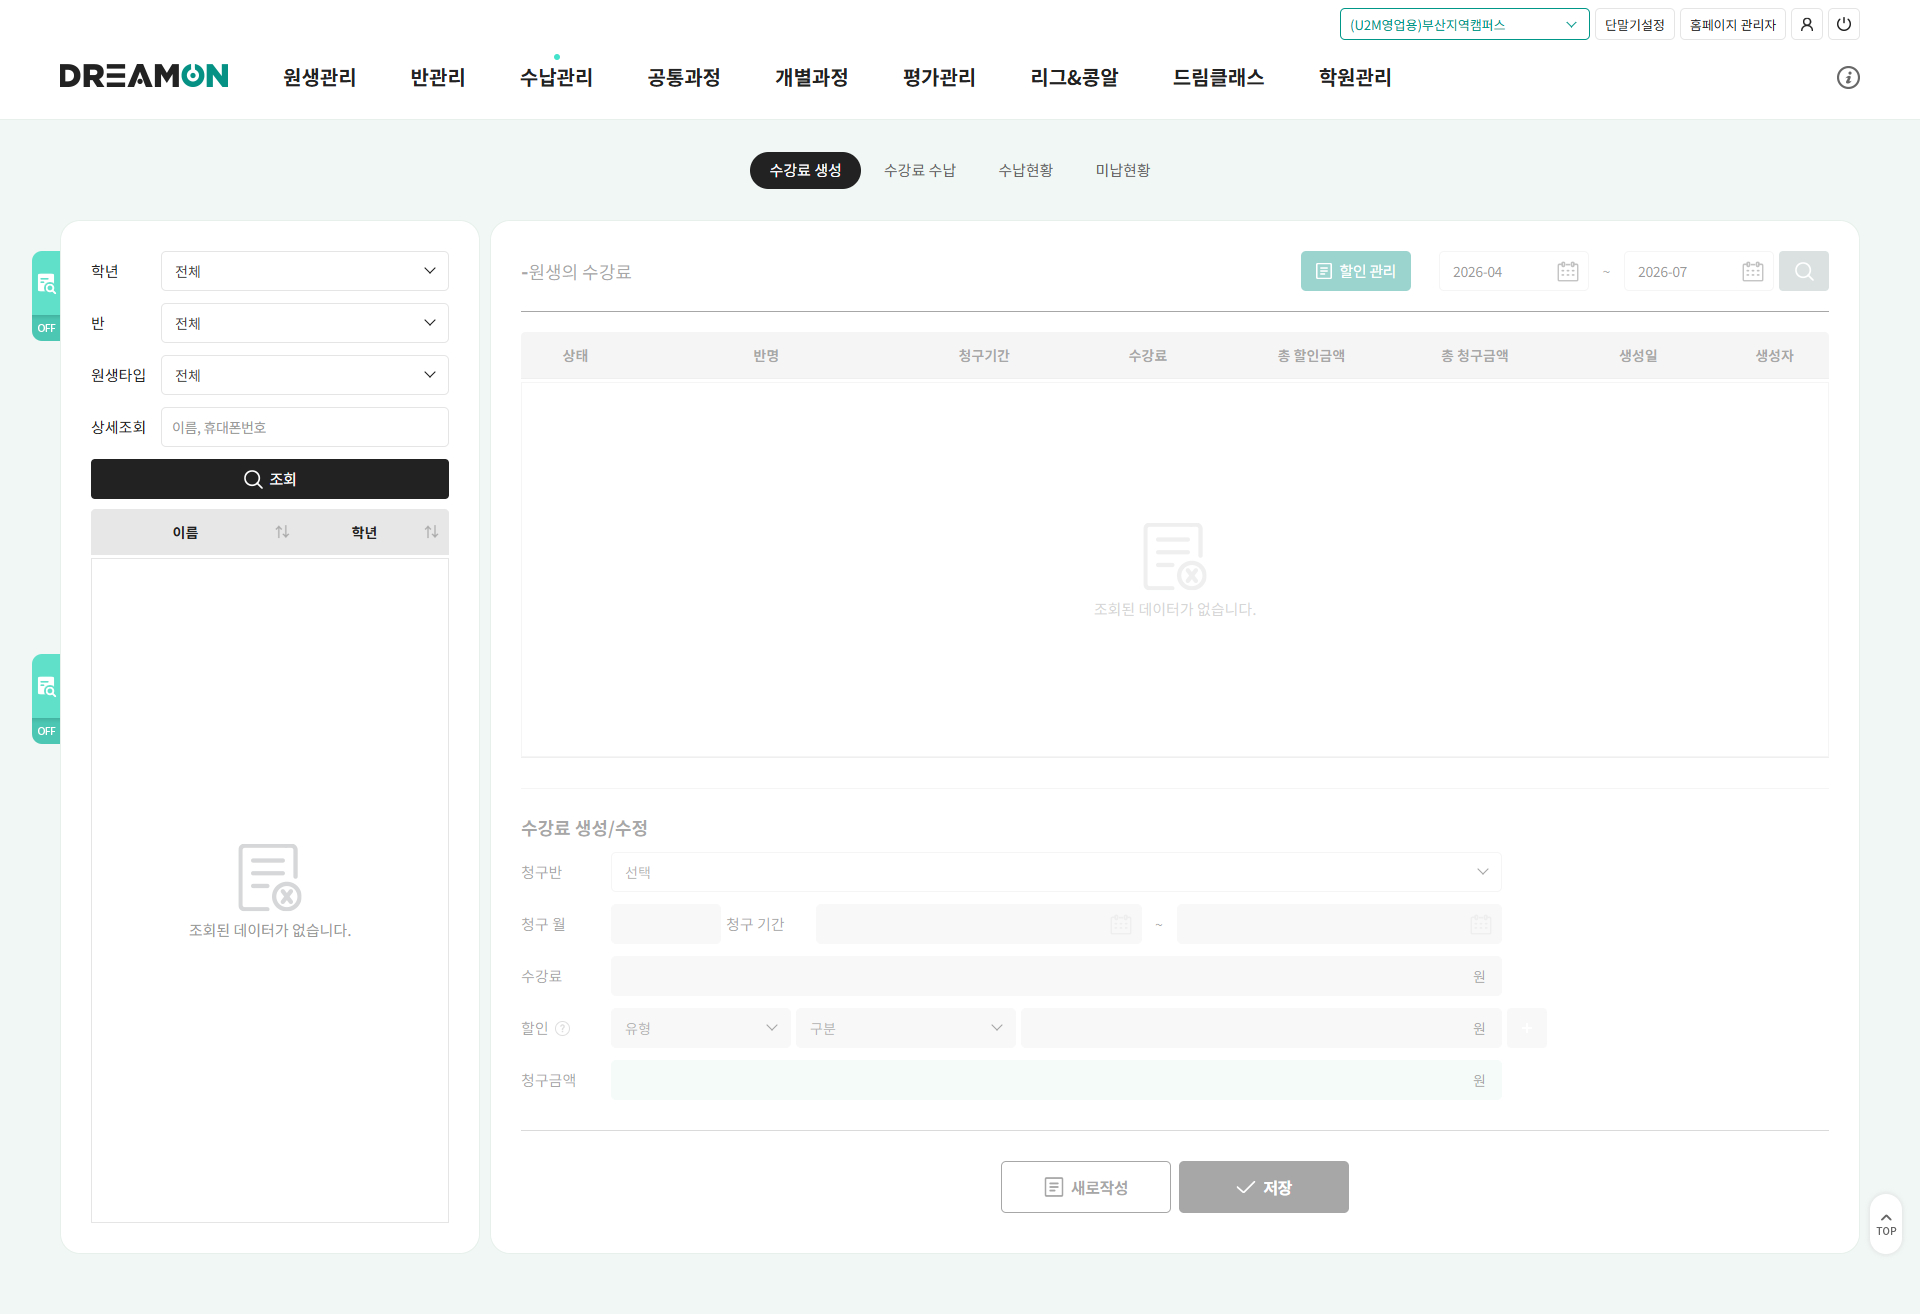Open calendar for 2026-07 end month

(x=1752, y=271)
